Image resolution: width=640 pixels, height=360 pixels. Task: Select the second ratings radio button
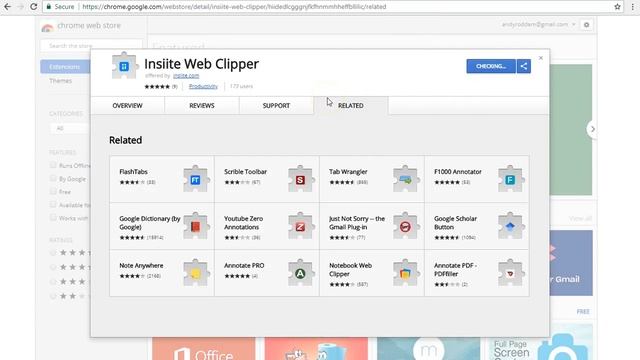[53, 267]
